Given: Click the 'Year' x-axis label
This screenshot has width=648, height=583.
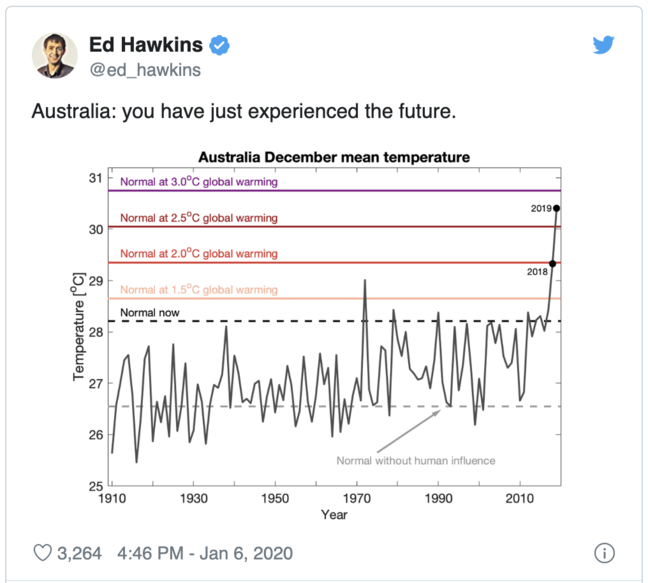Looking at the screenshot, I should point(334,514).
